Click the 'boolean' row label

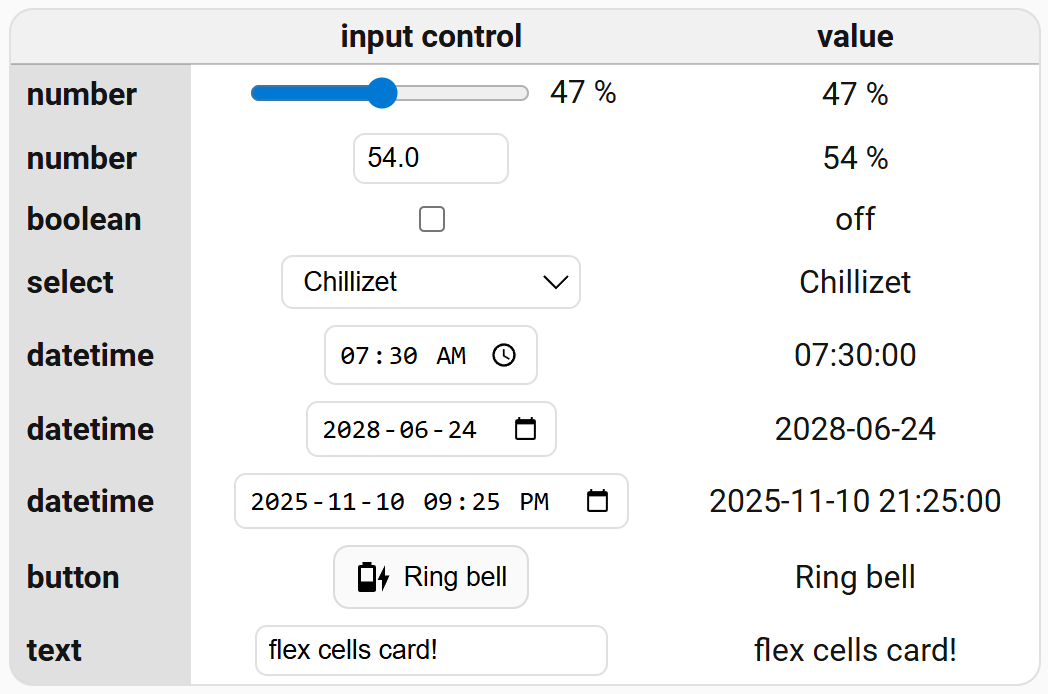pyautogui.click(x=84, y=219)
